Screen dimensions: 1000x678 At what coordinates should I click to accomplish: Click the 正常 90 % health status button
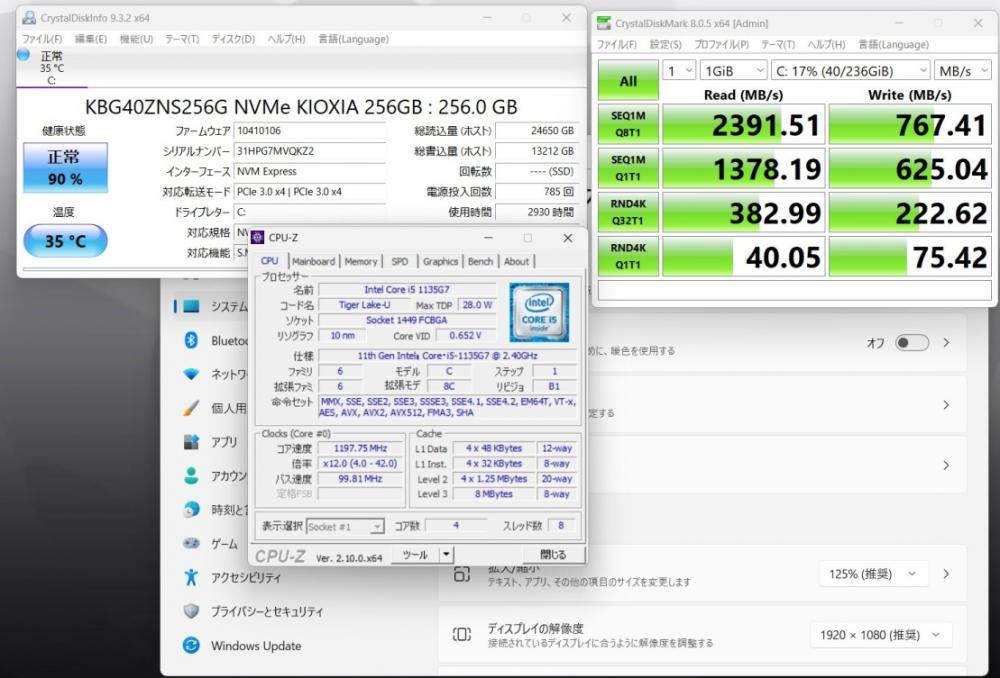(65, 168)
